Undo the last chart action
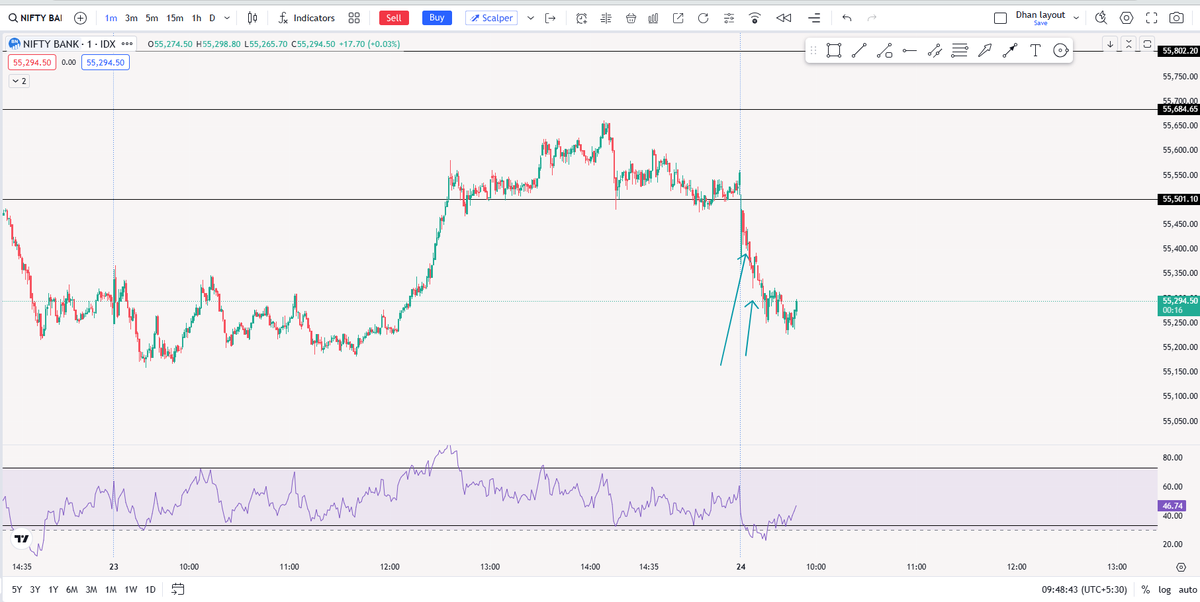 tap(847, 18)
